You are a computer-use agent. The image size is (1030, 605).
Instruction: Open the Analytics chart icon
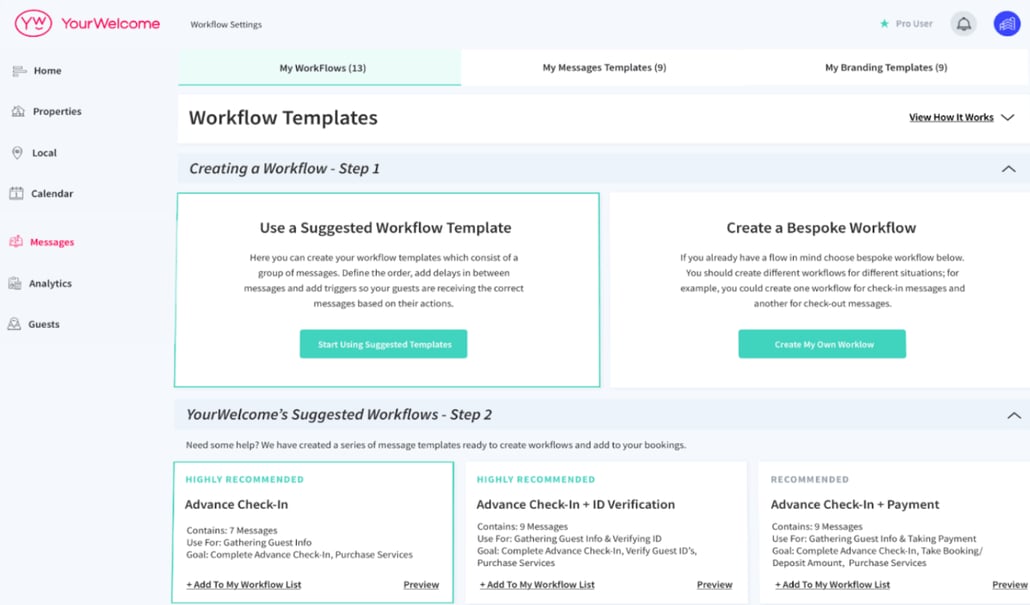point(15,284)
